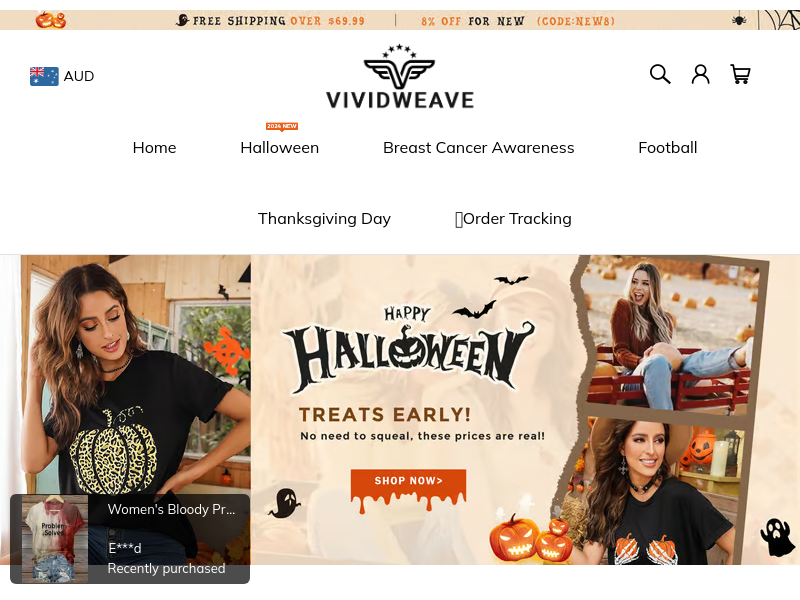
Task: Open the user account icon
Action: 701,74
